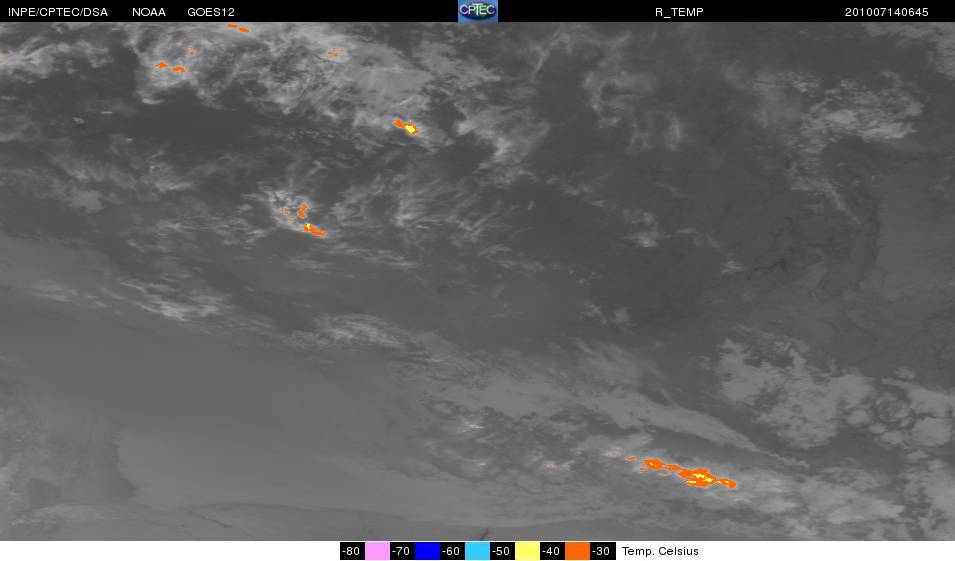Click the Temp. Celsius legend label
Screen dimensions: 955x561
[x=660, y=551]
